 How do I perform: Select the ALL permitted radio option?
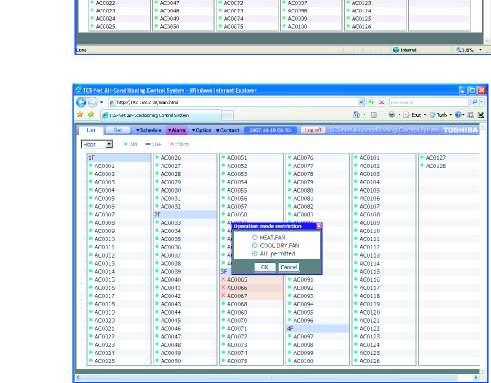255,254
